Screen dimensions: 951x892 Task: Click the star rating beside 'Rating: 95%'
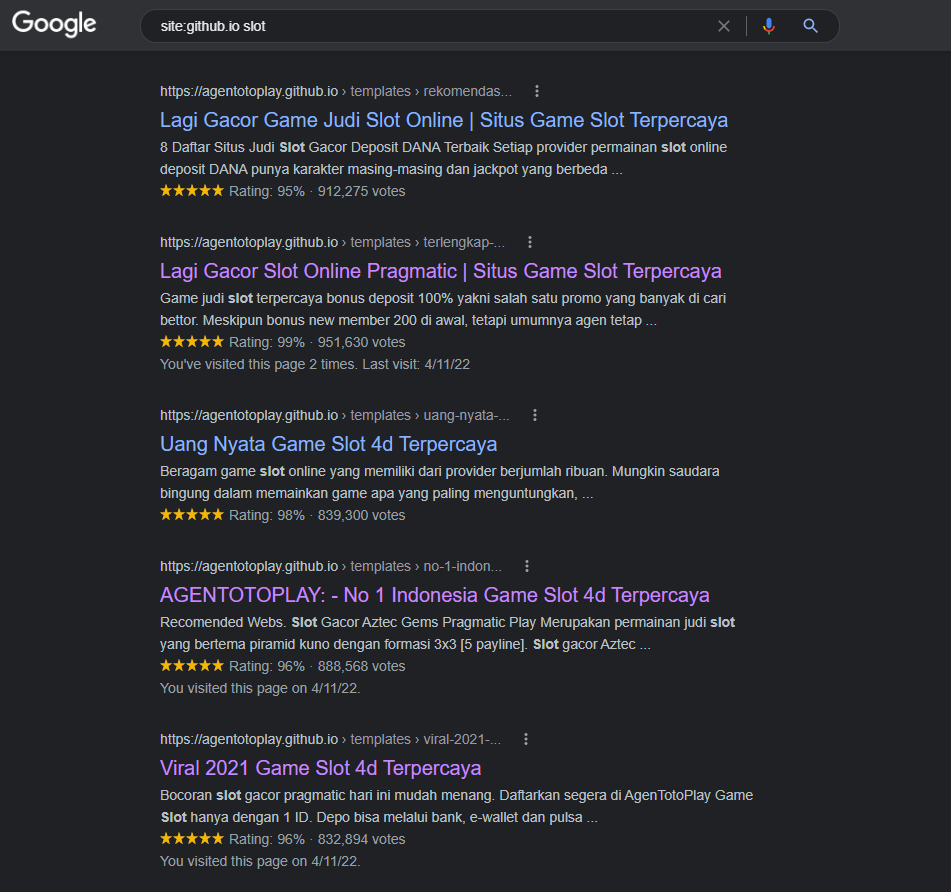click(x=192, y=190)
